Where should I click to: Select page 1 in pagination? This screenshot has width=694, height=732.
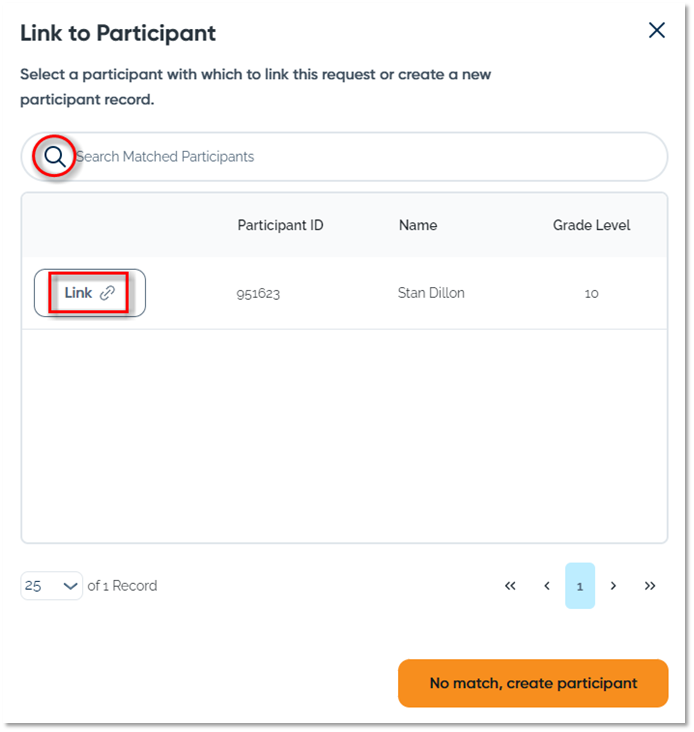[580, 586]
